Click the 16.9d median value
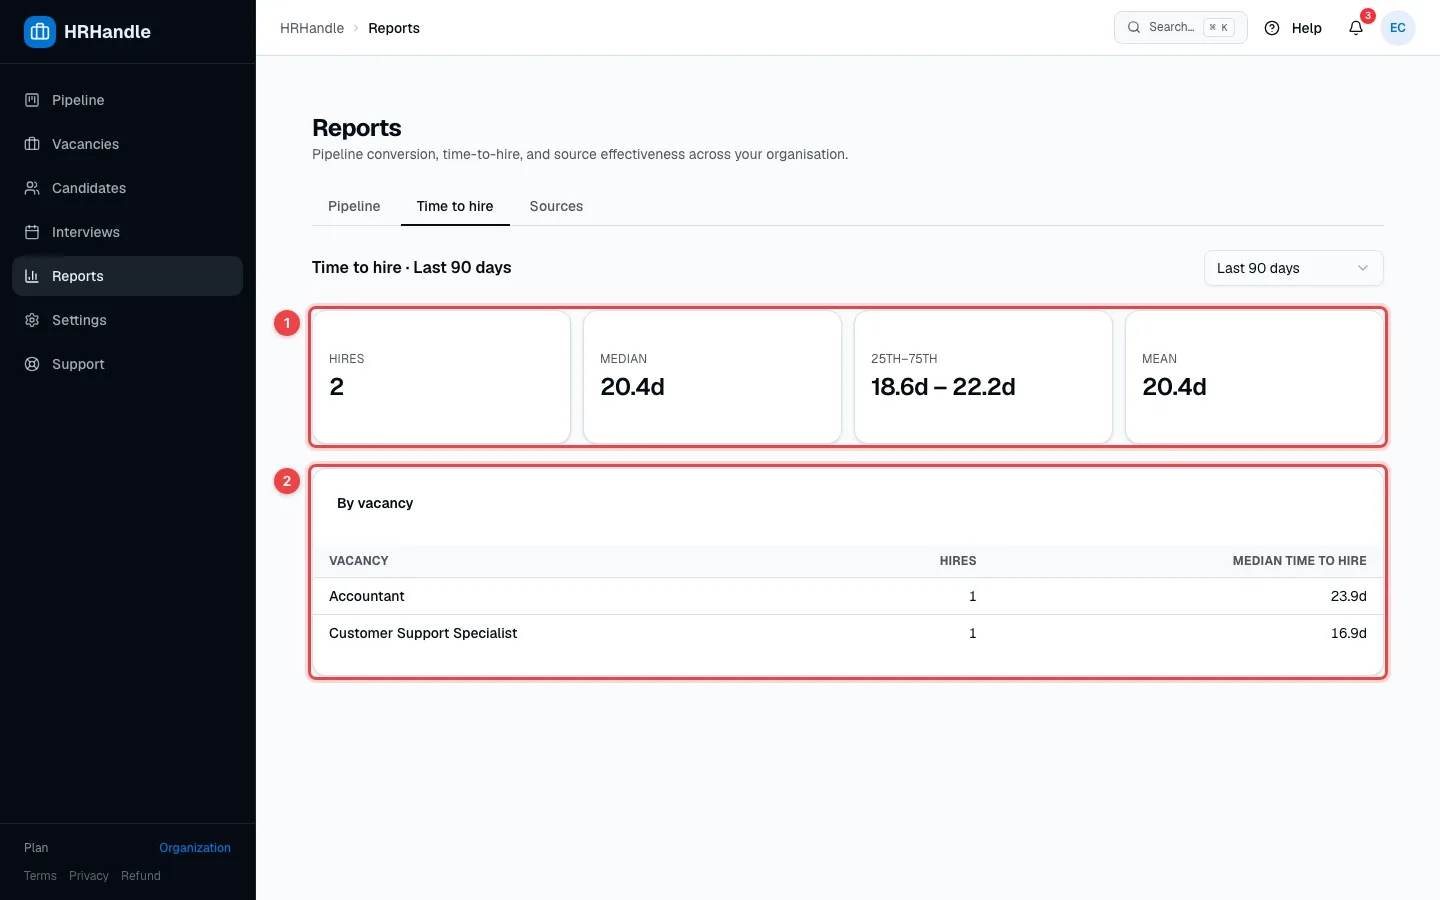This screenshot has width=1440, height=900. [x=1348, y=633]
